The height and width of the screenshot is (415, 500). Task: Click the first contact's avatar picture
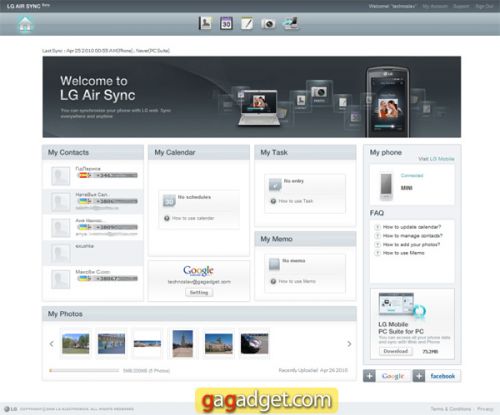61,176
